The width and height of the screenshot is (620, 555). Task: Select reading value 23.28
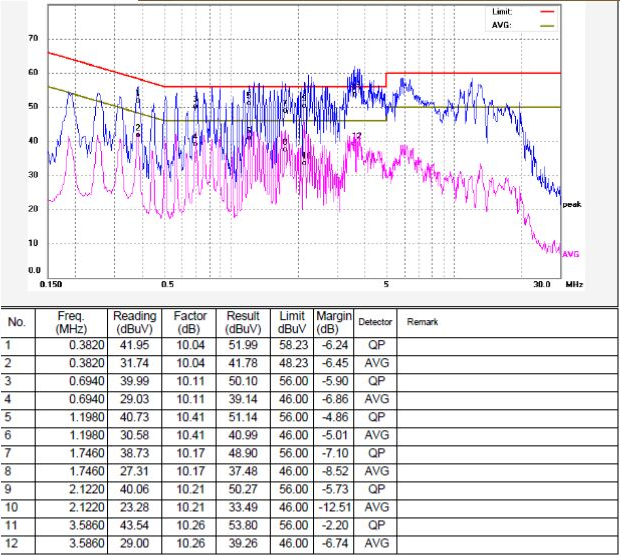[134, 507]
